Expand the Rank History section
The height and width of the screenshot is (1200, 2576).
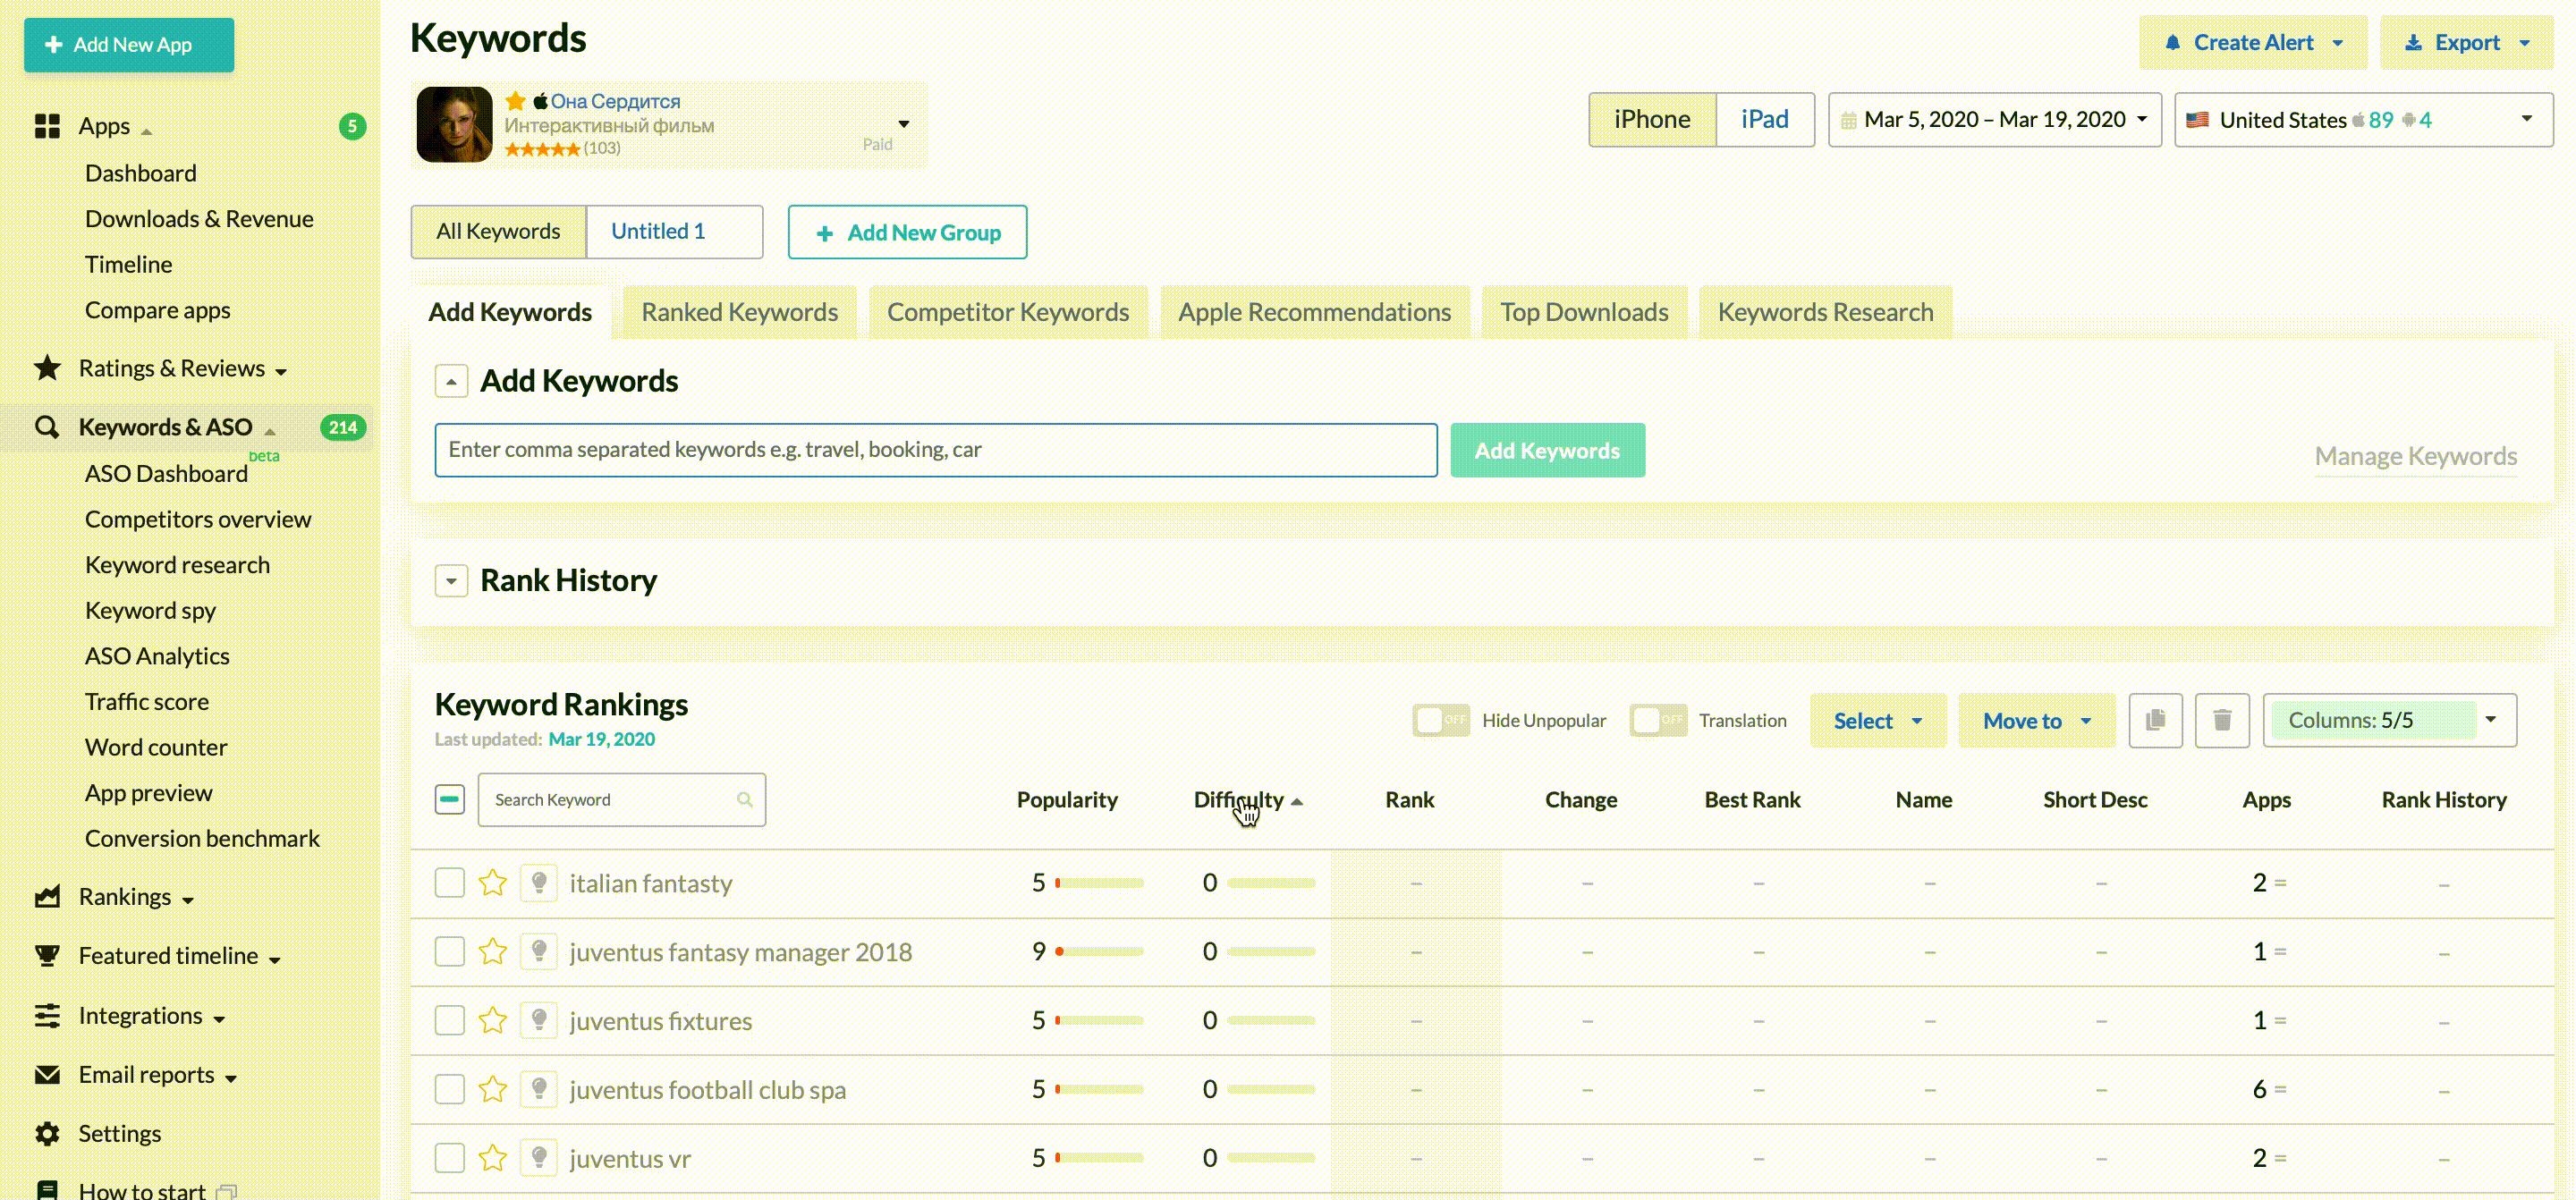click(x=451, y=580)
